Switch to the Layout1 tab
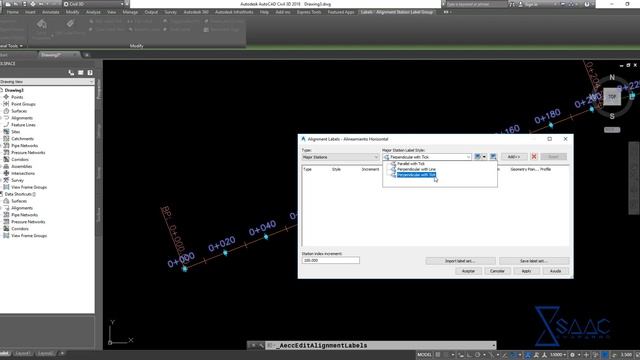 (x=23, y=353)
